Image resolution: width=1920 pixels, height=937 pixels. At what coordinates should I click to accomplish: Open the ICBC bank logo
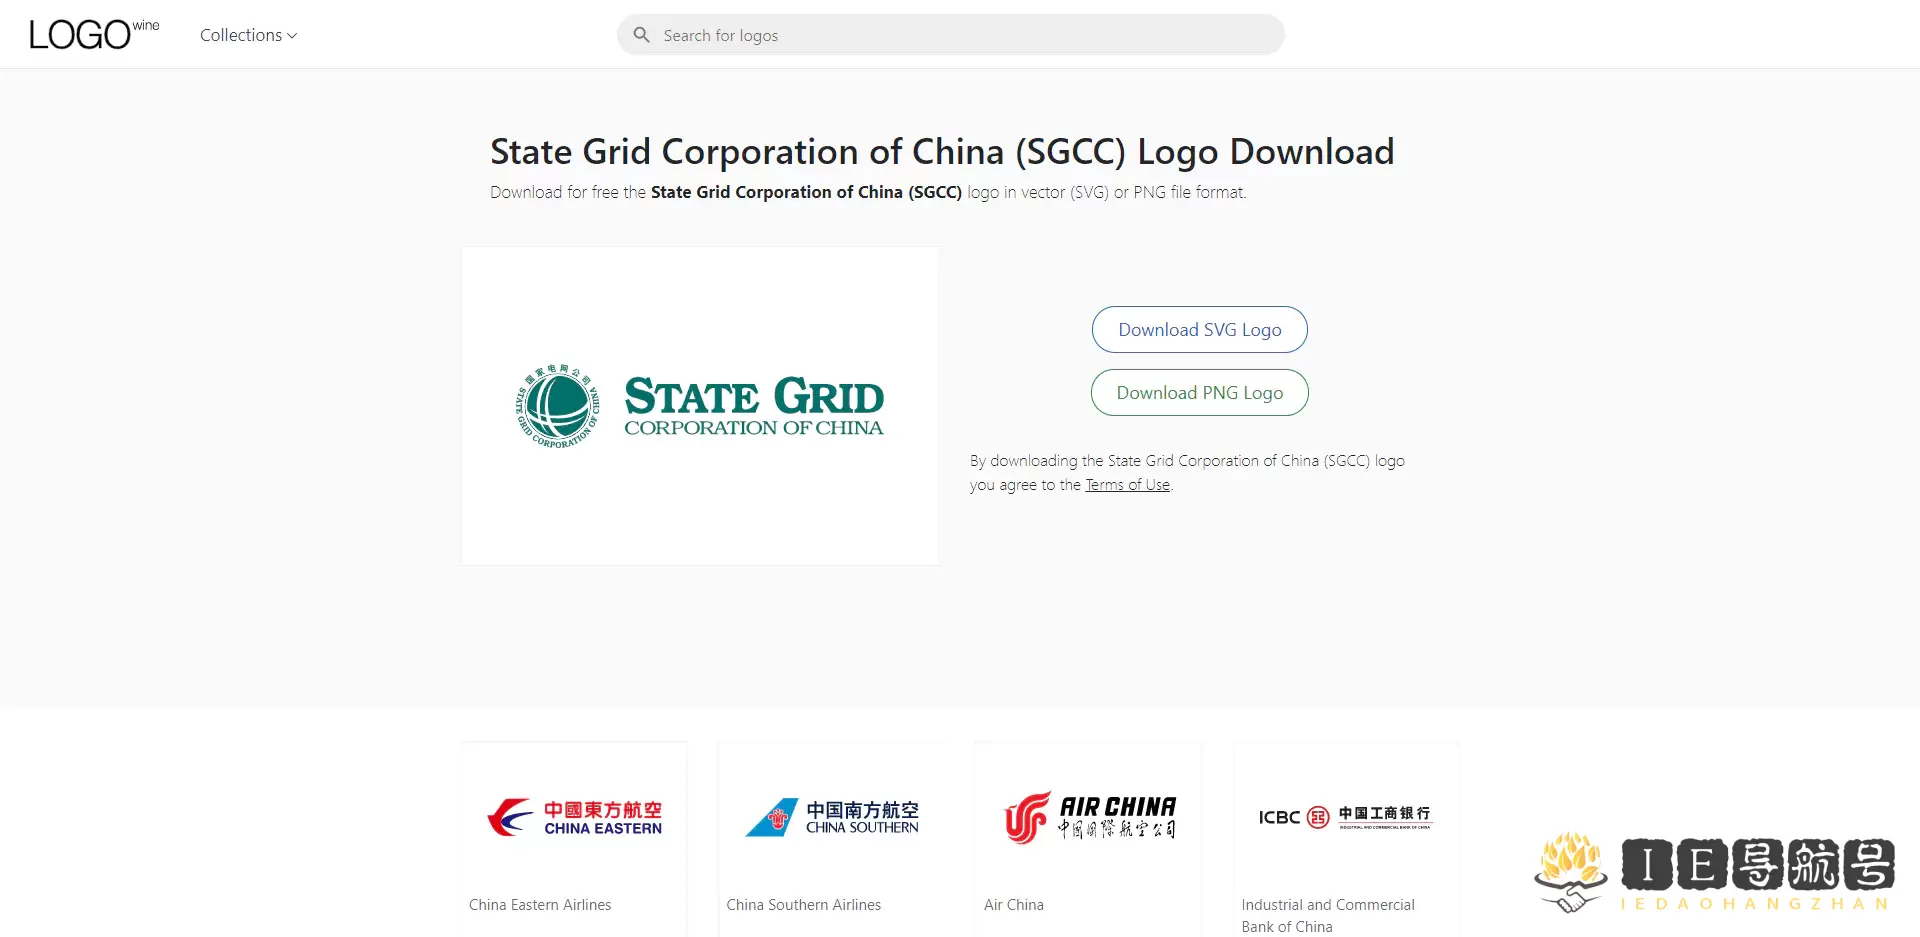pyautogui.click(x=1345, y=817)
